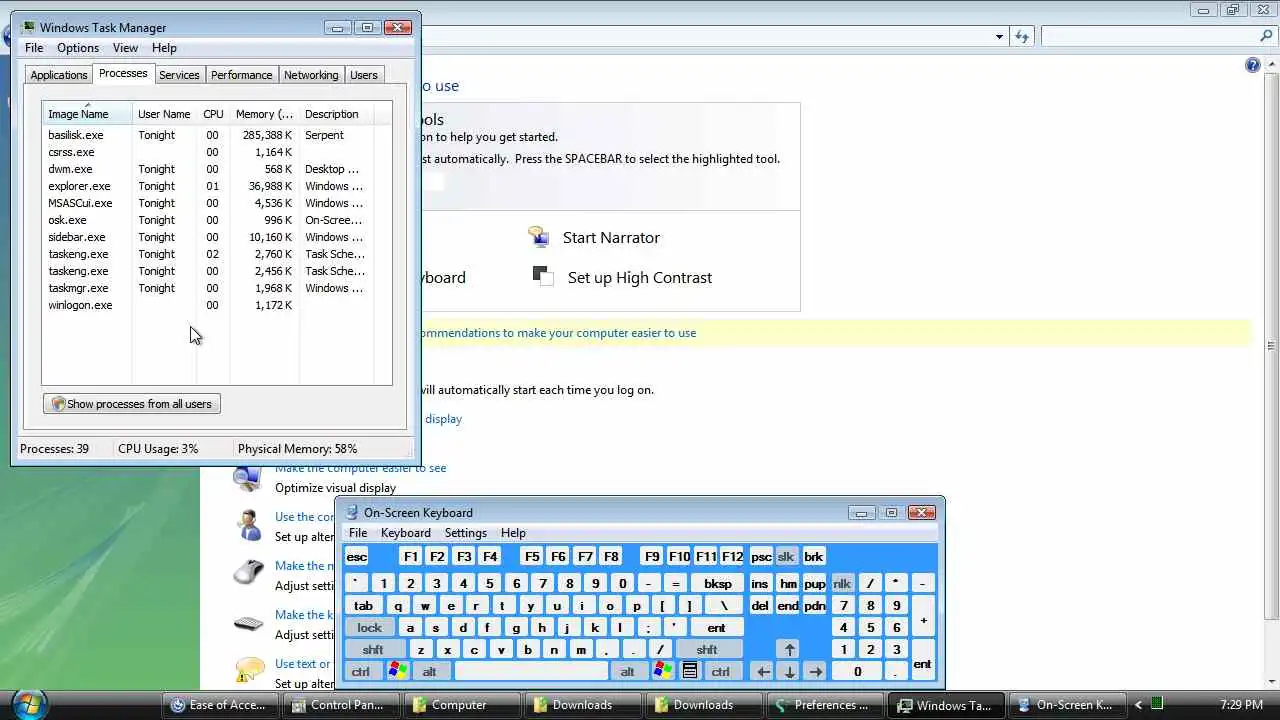Switch to Control Panel taskbar button
Viewport: 1280px width, 720px height.
click(x=339, y=705)
